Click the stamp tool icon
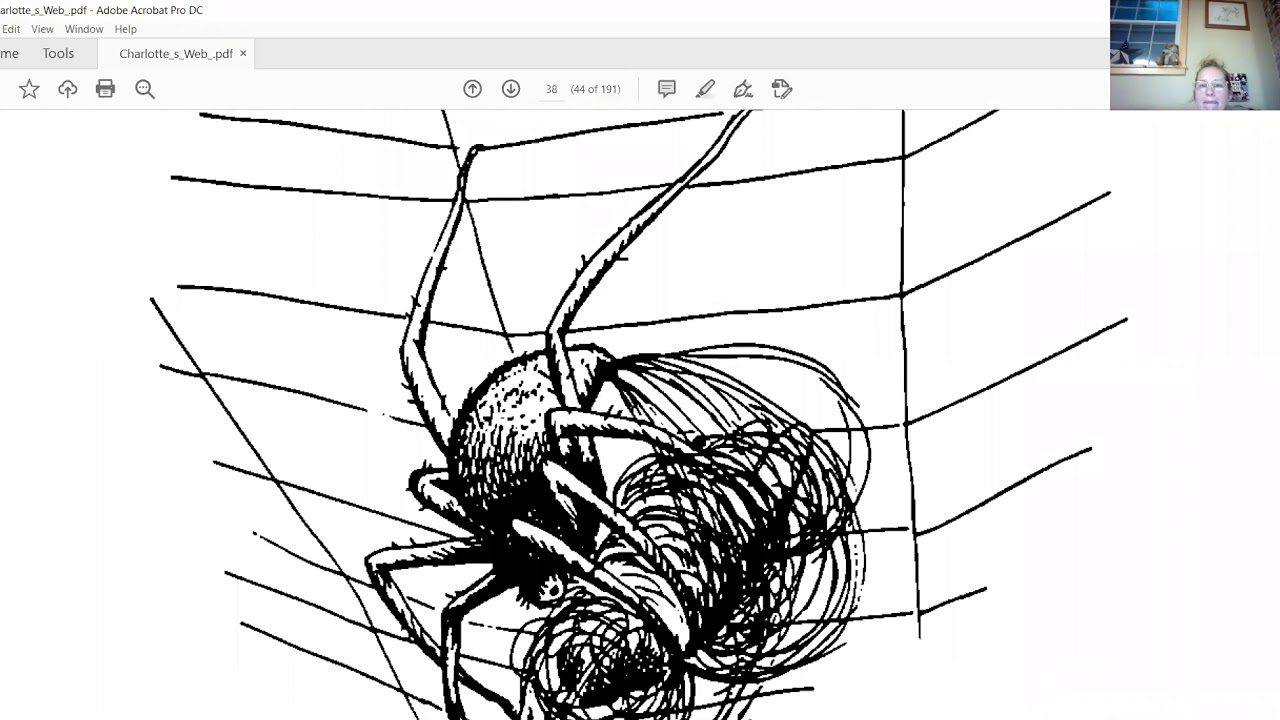The height and width of the screenshot is (720, 1280). click(782, 89)
